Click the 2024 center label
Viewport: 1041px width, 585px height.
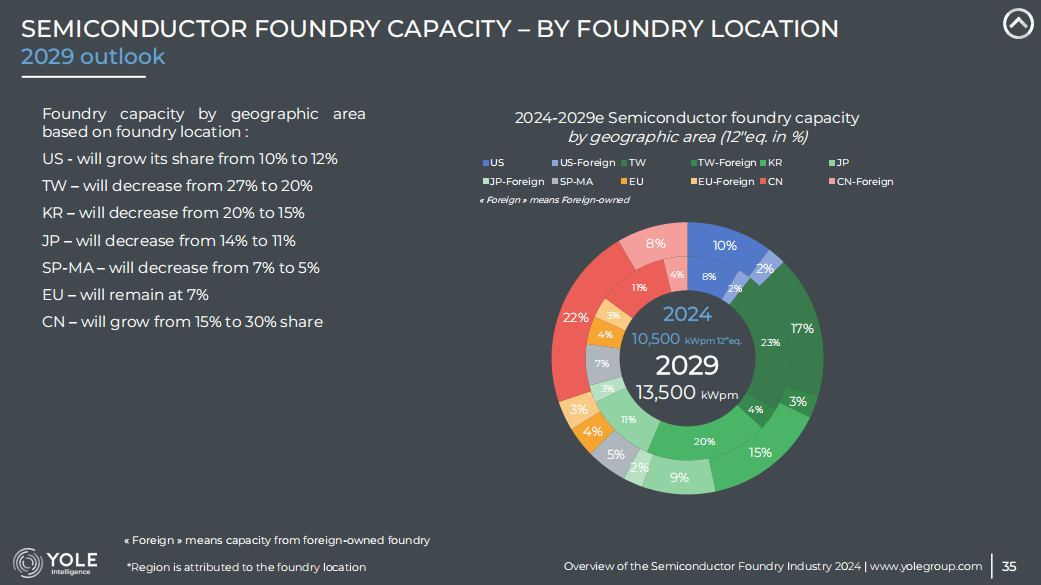686,314
